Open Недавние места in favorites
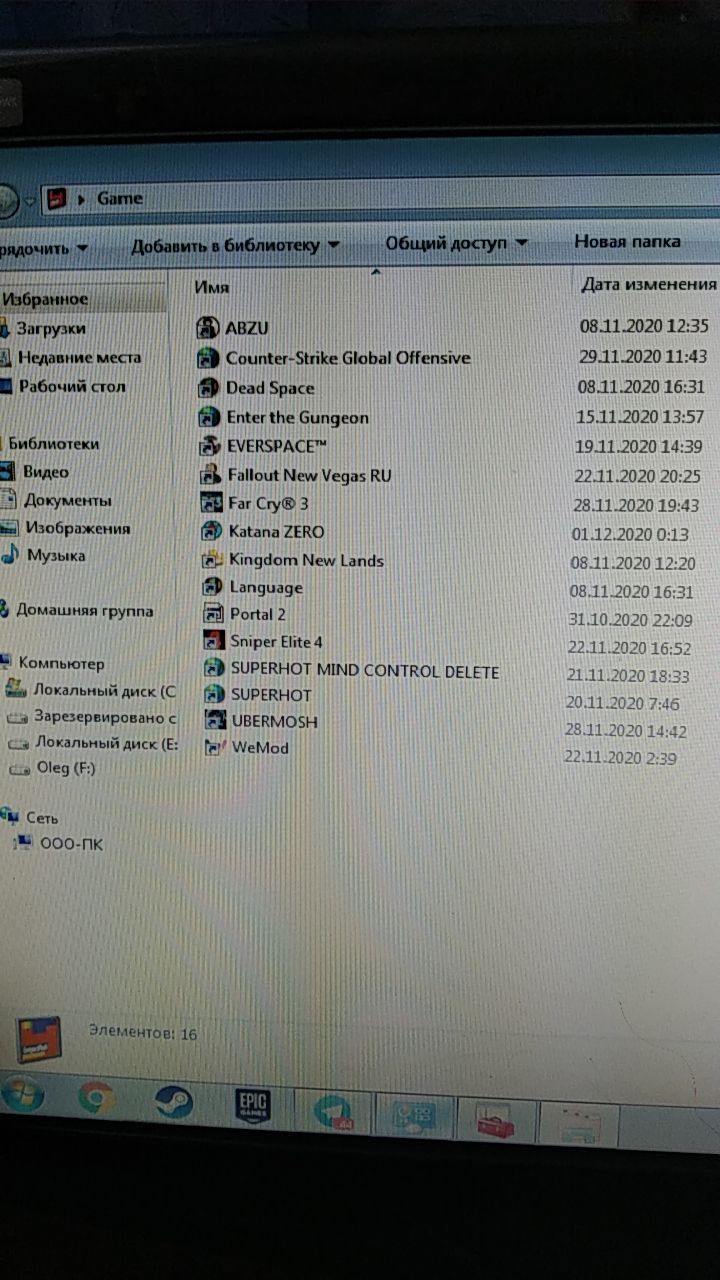The width and height of the screenshot is (720, 1280). click(79, 357)
